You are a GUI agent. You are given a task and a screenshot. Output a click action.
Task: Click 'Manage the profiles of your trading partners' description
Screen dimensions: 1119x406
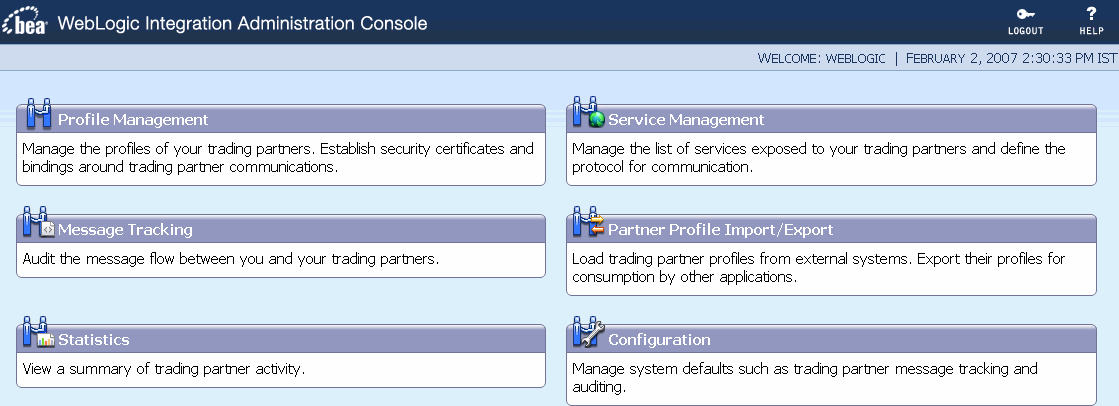tap(278, 158)
